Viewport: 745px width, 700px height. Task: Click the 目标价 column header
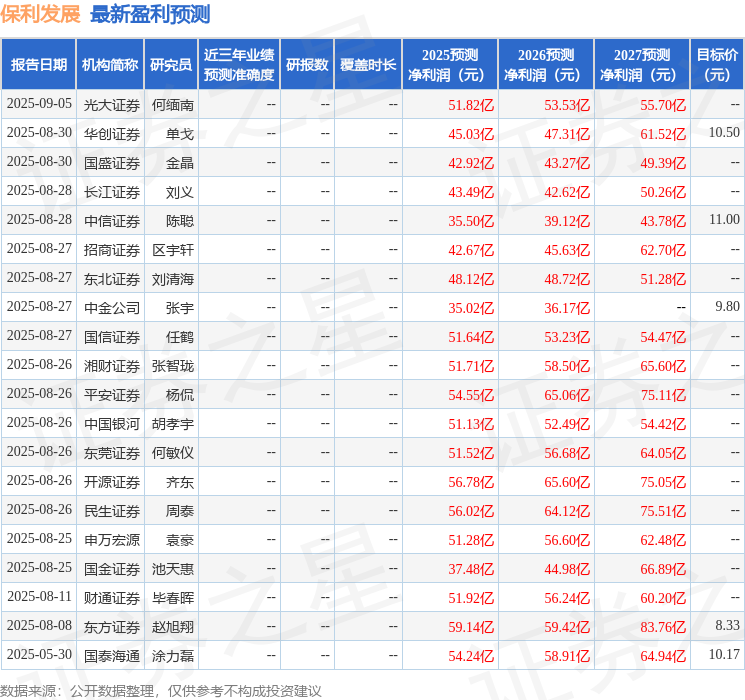click(x=717, y=65)
